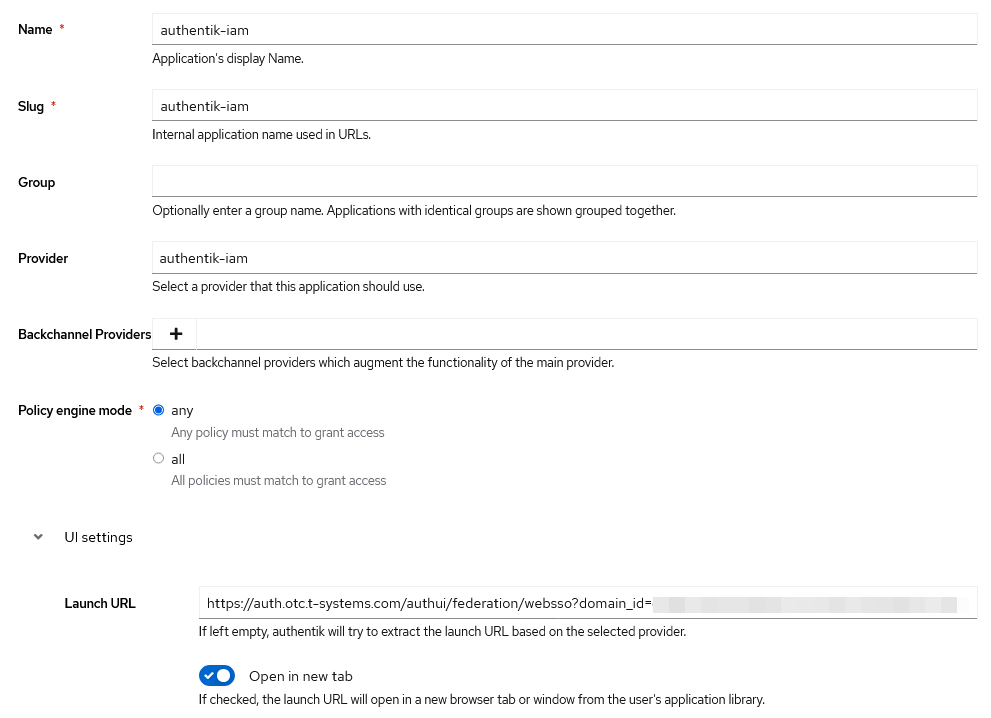This screenshot has height=718, width=991.
Task: Click the "Provider" field label
Action: [43, 258]
